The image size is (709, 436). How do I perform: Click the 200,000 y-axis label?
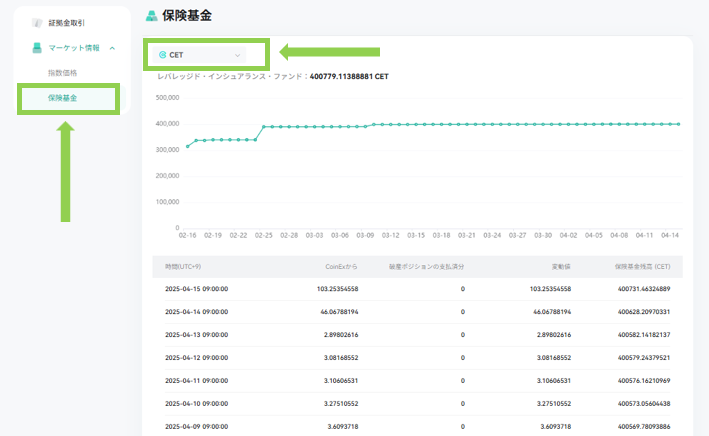(167, 175)
